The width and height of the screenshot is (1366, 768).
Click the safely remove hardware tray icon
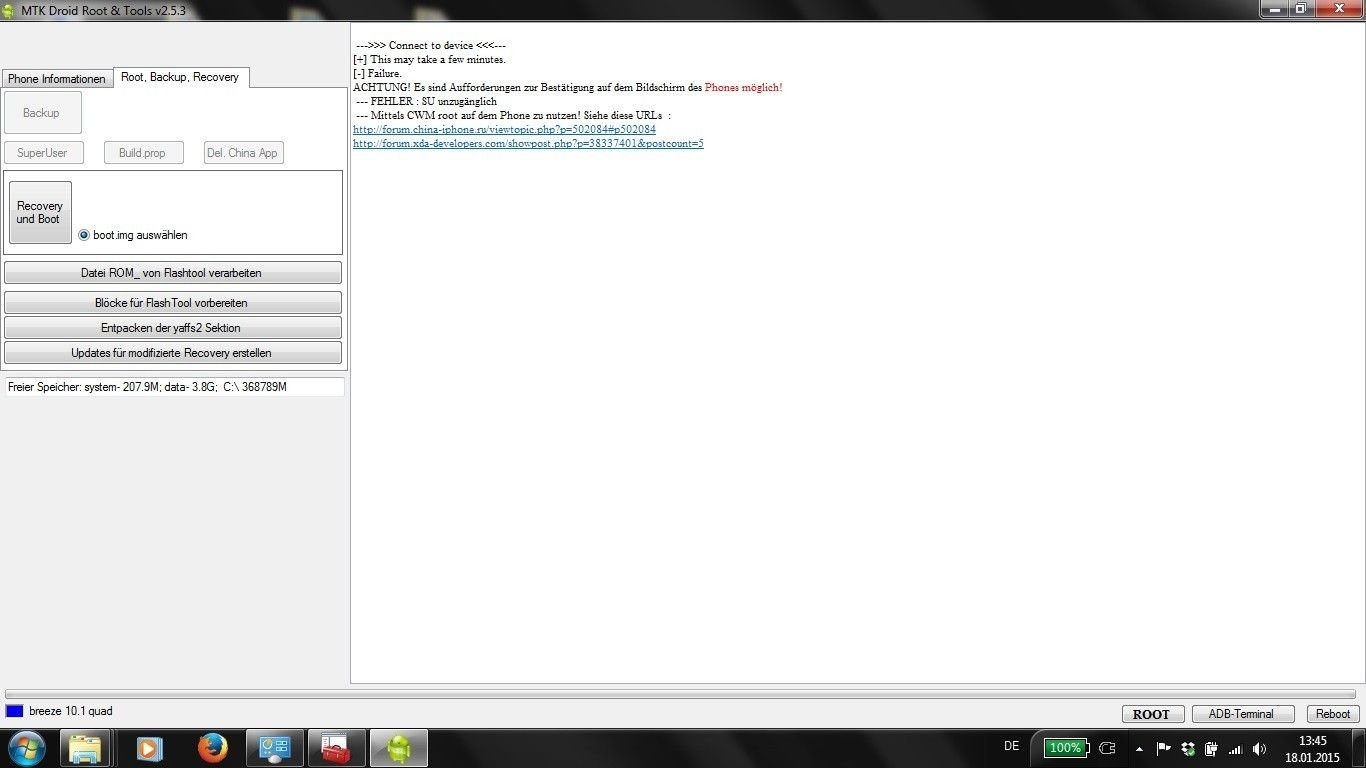click(1211, 748)
